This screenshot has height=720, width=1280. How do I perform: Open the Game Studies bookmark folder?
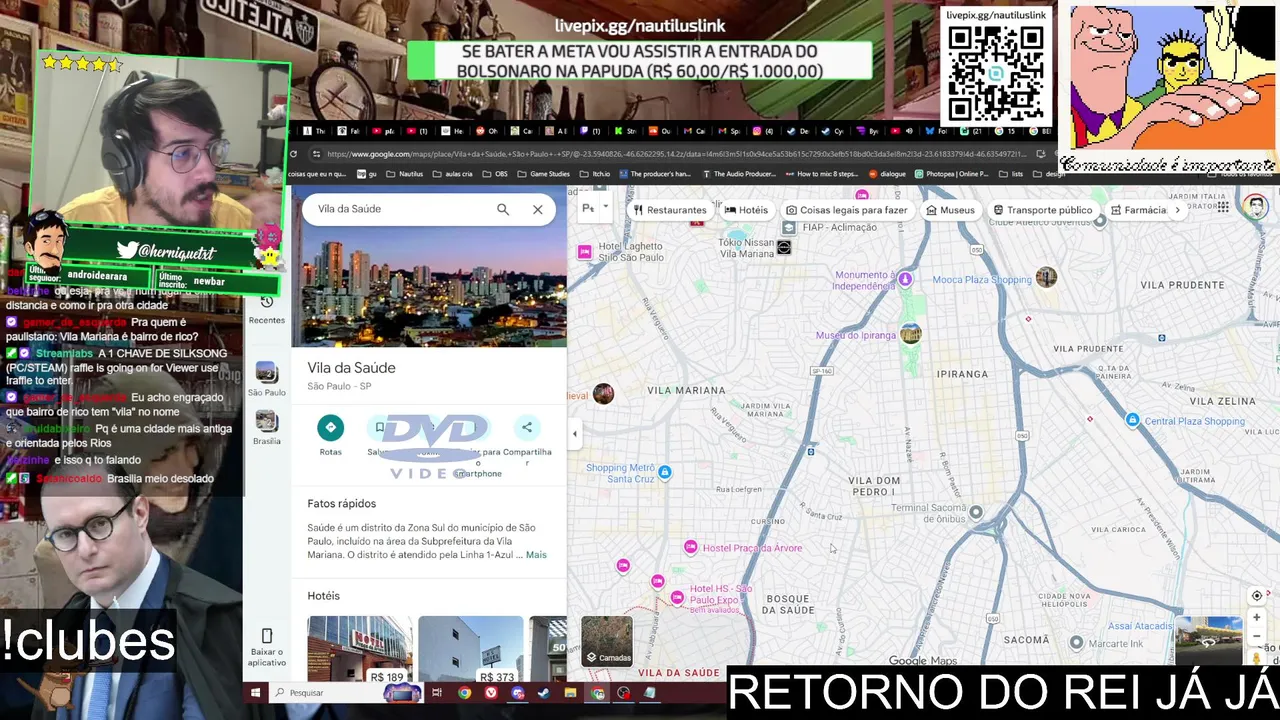coord(544,174)
